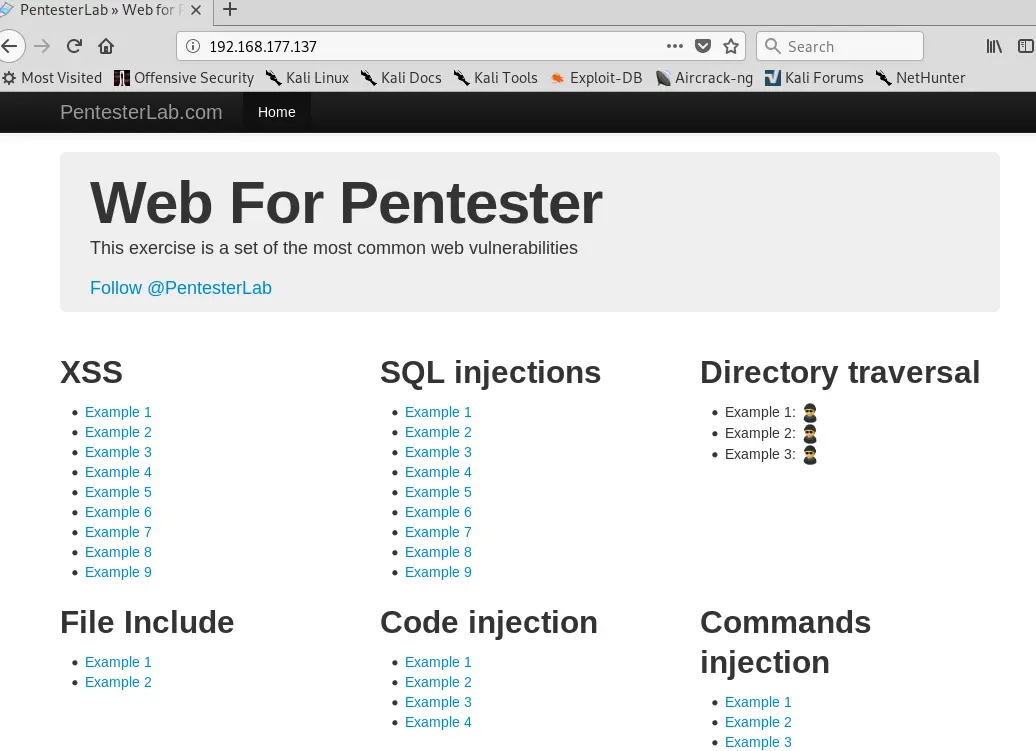Open SQL injections Example 5
1036x751 pixels.
click(438, 492)
